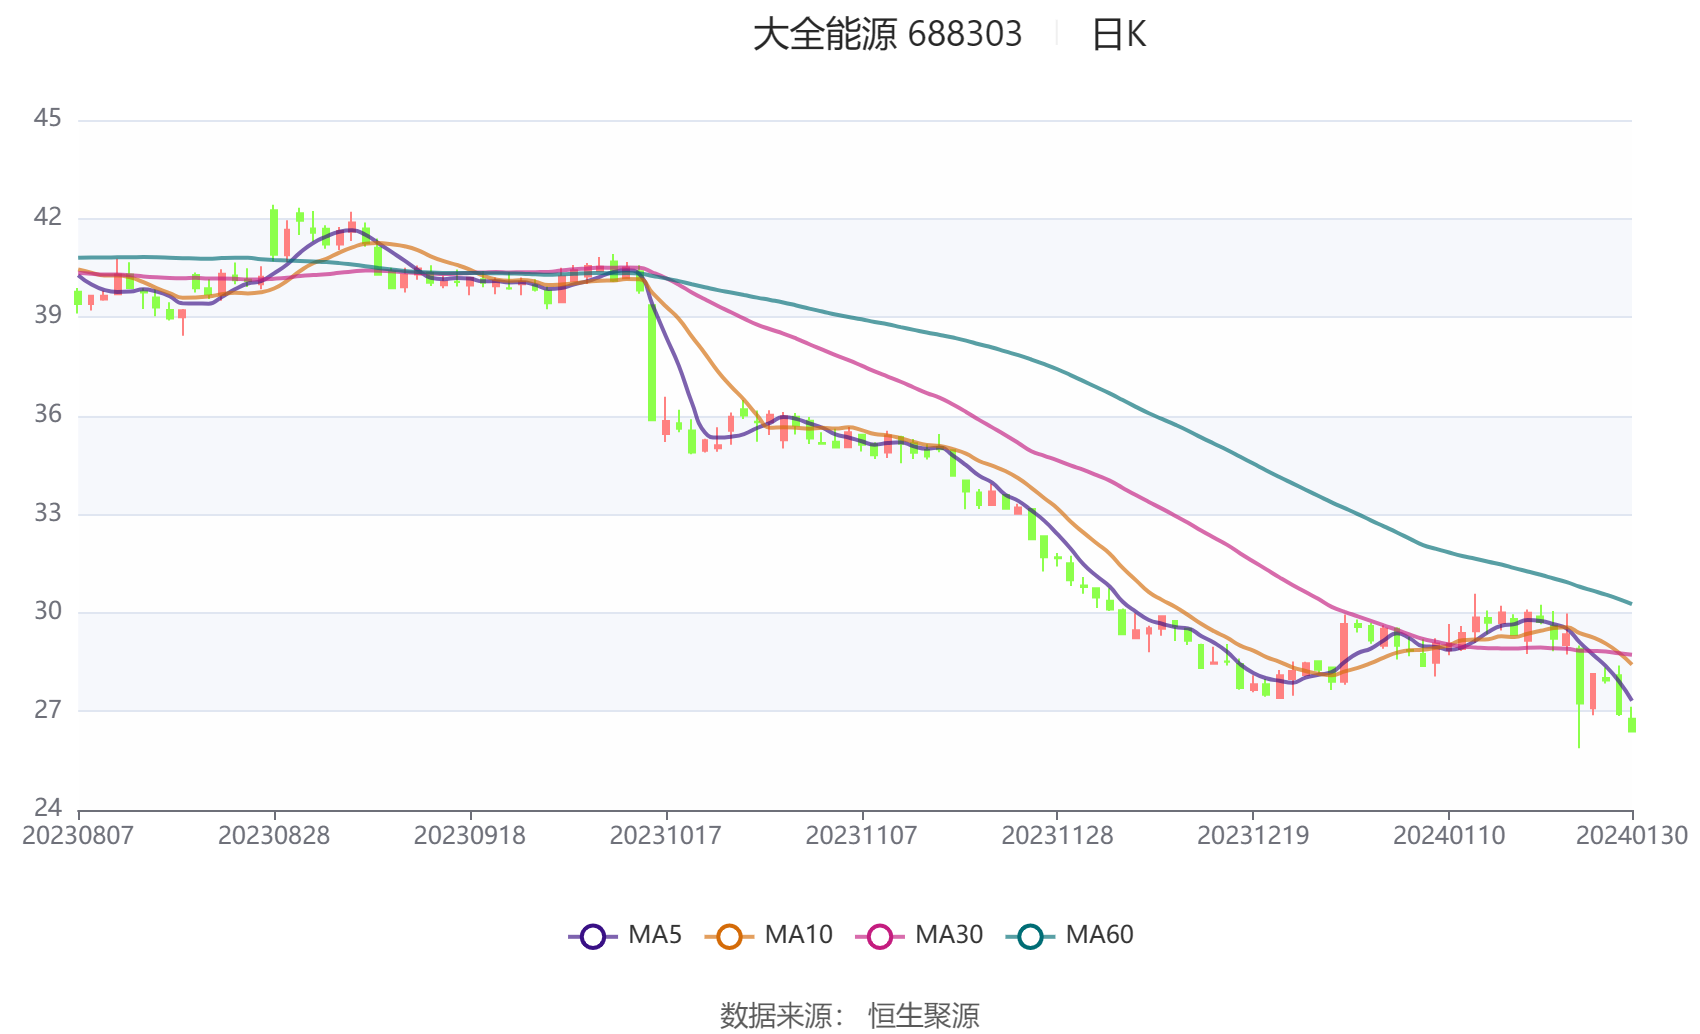The image size is (1700, 1034).
Task: Select the 20240130 date axis label
Action: (1632, 835)
